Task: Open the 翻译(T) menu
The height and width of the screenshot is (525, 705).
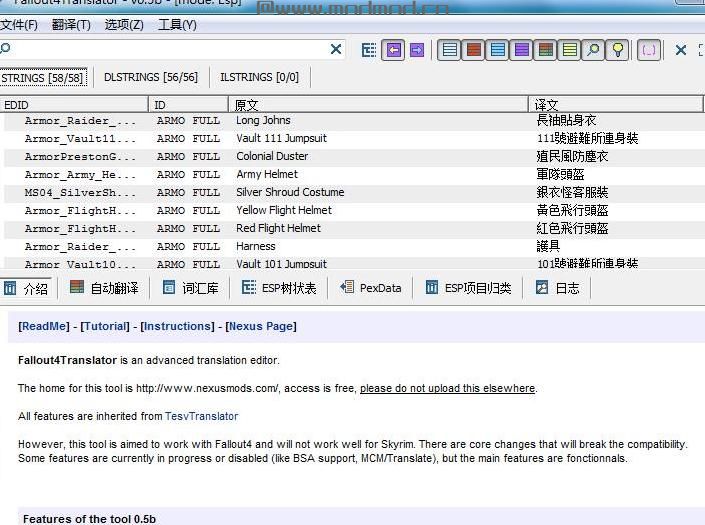Action: pyautogui.click(x=71, y=25)
